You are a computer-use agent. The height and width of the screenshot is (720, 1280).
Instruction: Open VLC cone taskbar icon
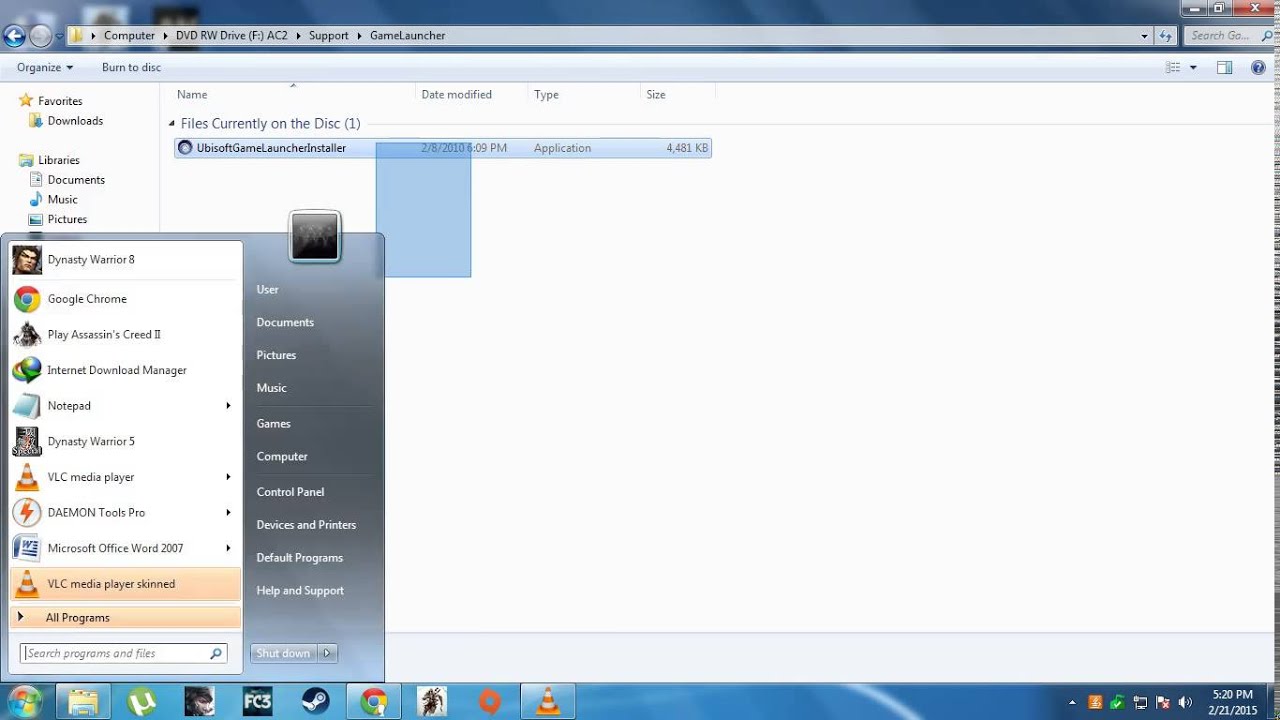pos(548,702)
